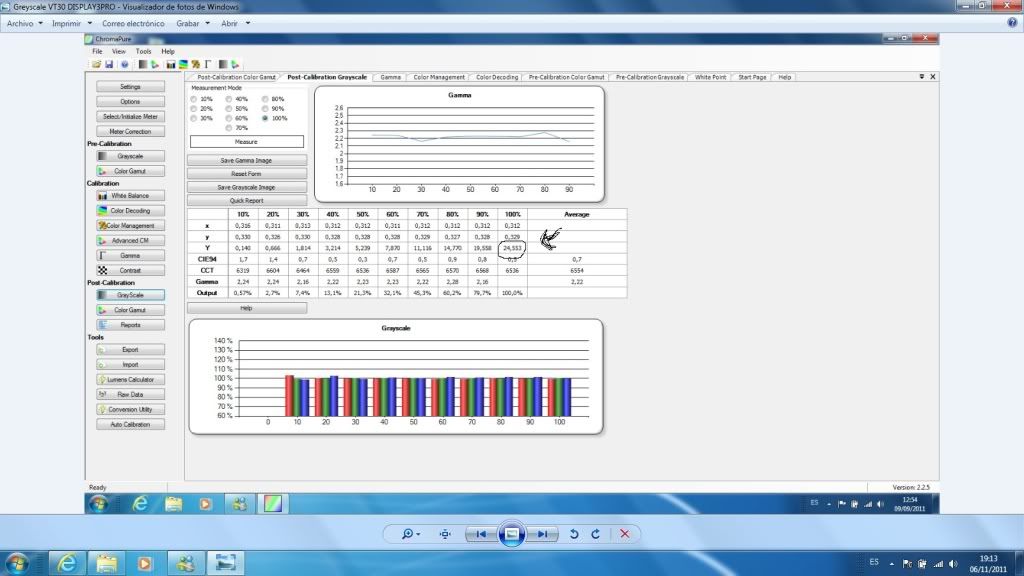Delete the photo with the red X

[624, 534]
